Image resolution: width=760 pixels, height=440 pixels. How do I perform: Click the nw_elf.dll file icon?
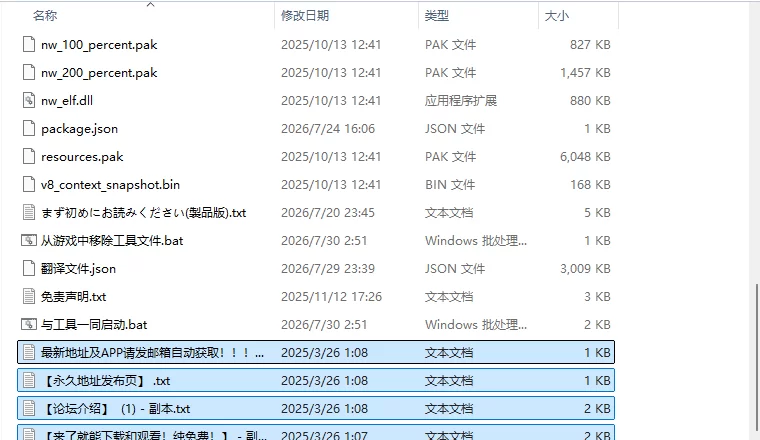[x=29, y=101]
